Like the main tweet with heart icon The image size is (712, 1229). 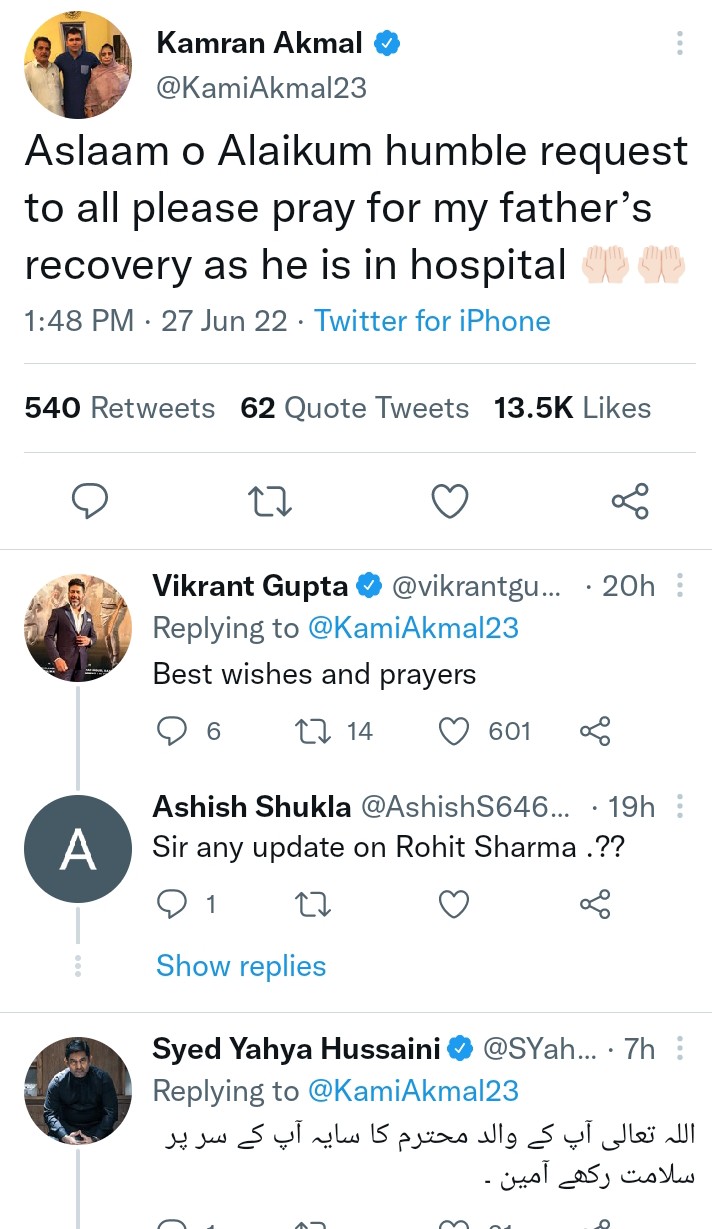[450, 500]
